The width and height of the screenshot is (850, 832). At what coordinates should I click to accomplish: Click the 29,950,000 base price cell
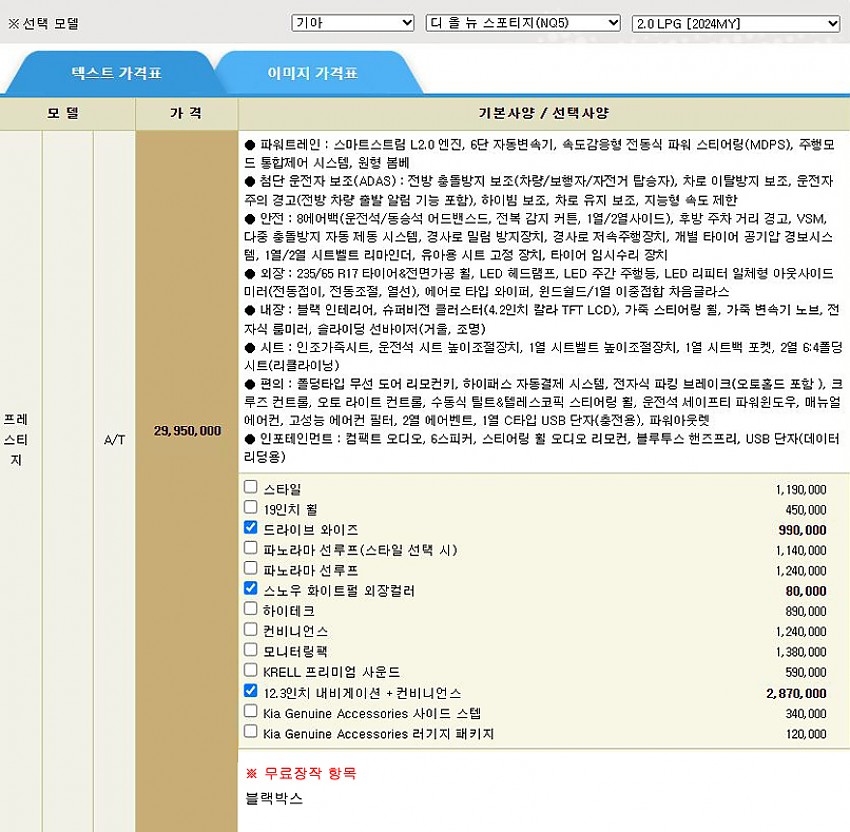187,431
